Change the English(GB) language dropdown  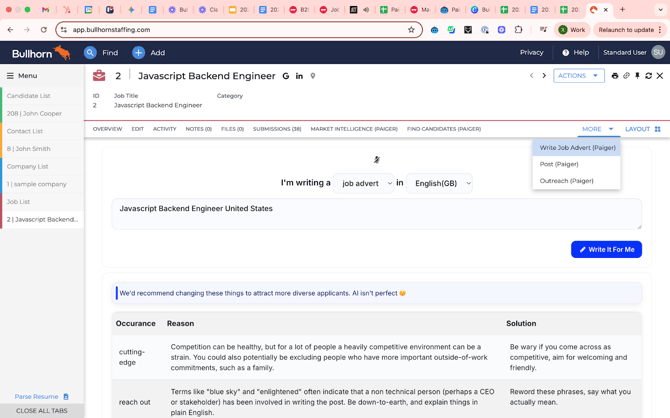(x=441, y=183)
